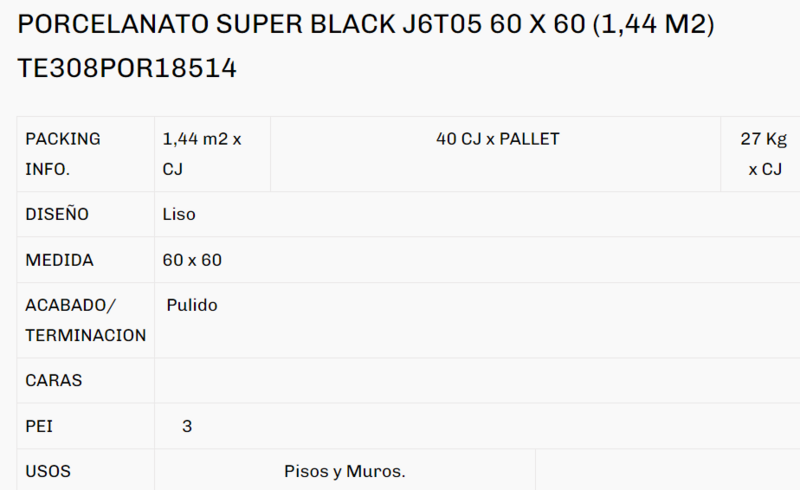This screenshot has width=800, height=490.
Task: Select the 40 CJ x PALLET cell
Action: coord(495,154)
